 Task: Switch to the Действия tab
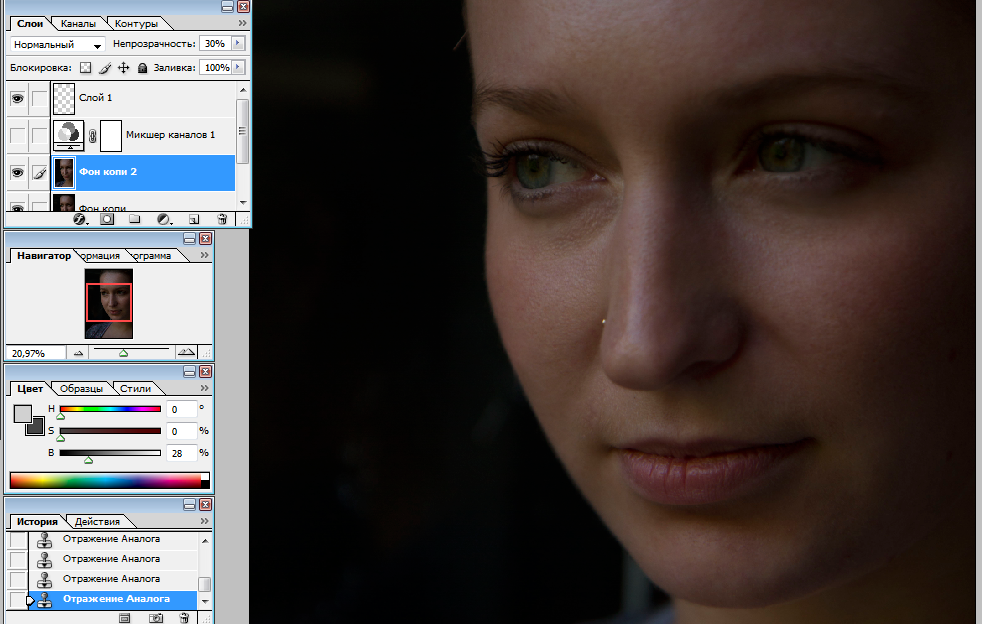(97, 521)
